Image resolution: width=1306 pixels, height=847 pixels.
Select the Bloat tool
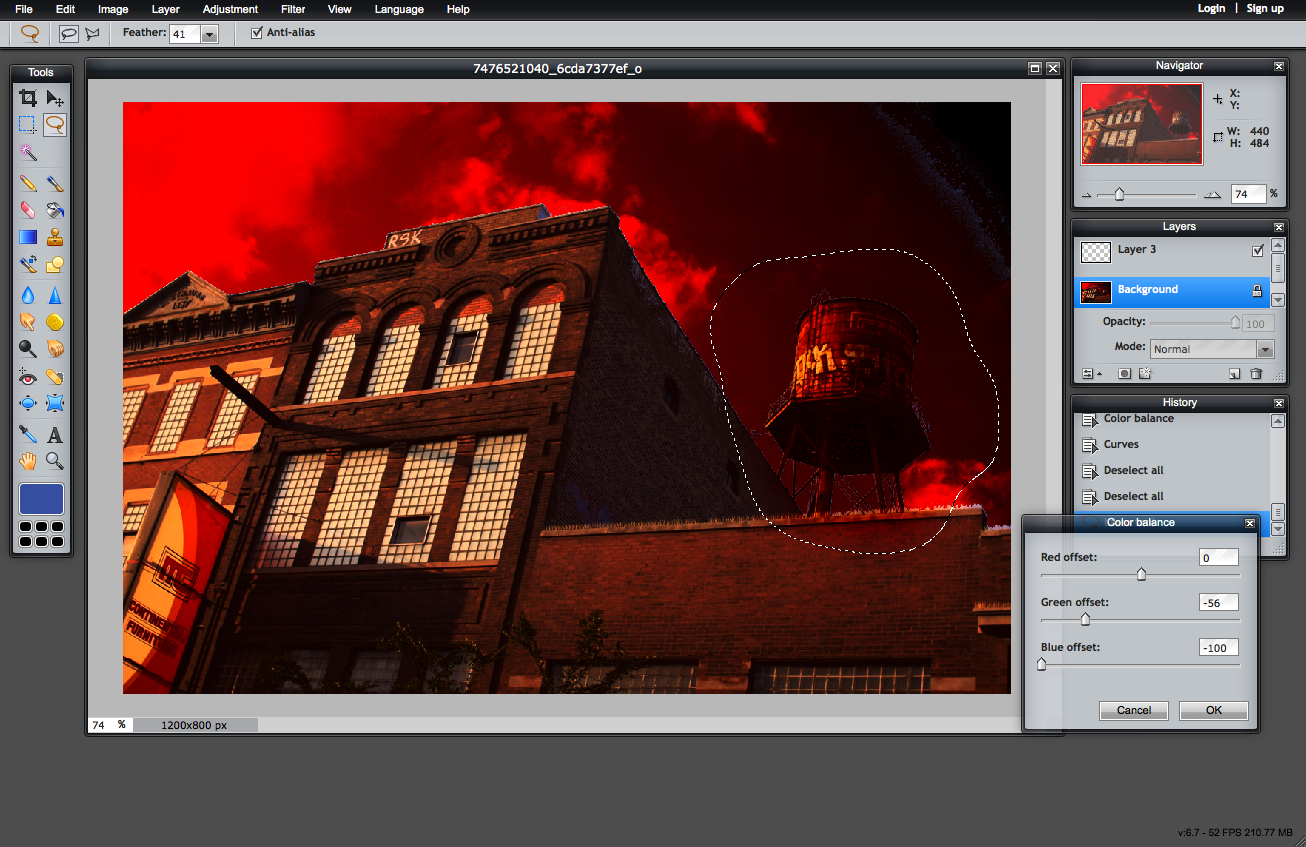tap(28, 404)
